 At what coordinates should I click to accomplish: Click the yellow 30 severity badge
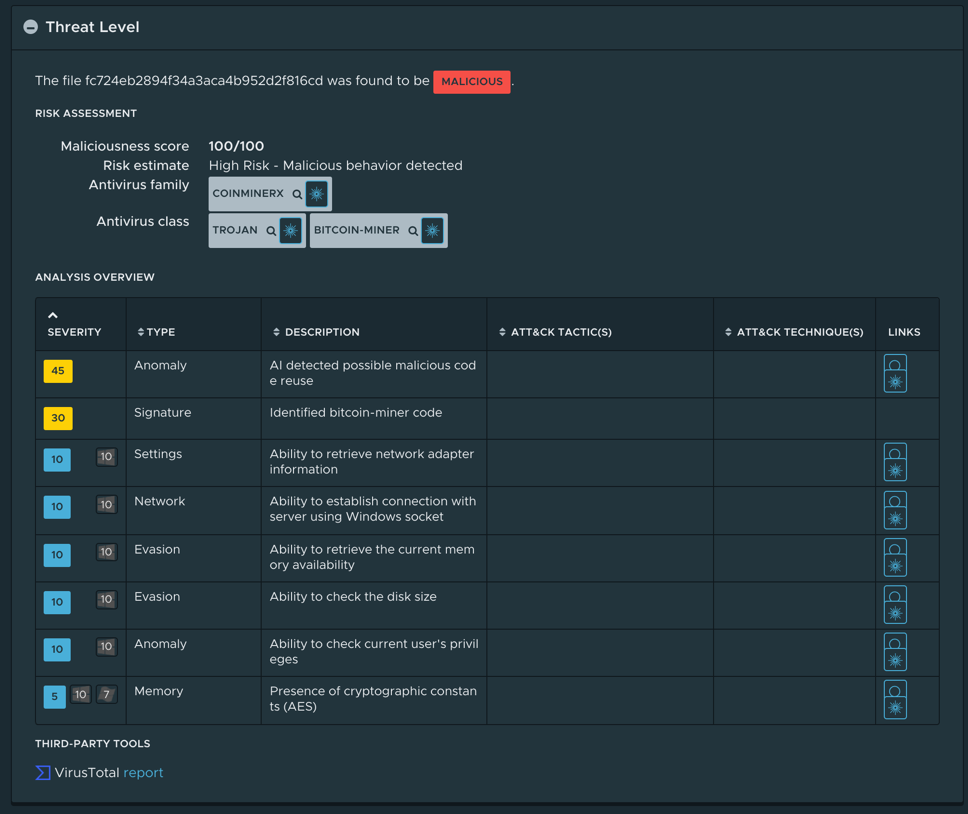(x=58, y=418)
